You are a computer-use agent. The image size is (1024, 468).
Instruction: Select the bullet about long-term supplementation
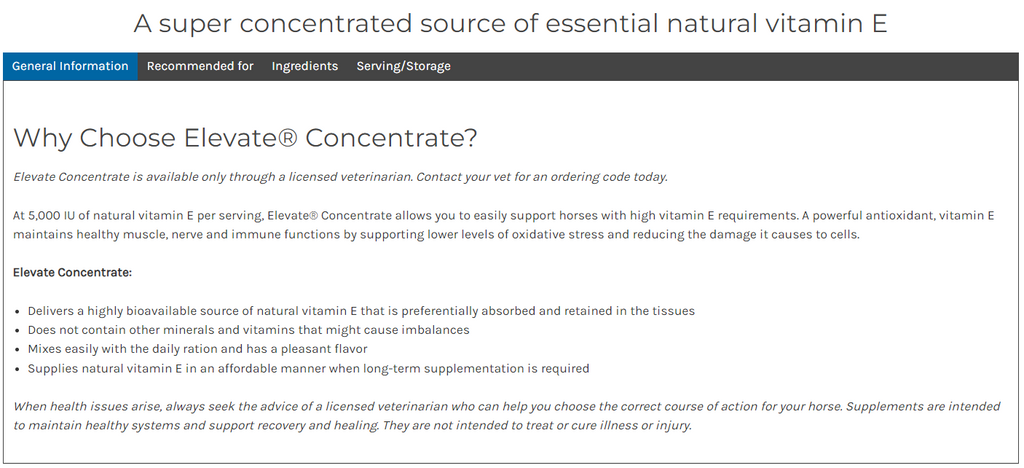(x=308, y=368)
